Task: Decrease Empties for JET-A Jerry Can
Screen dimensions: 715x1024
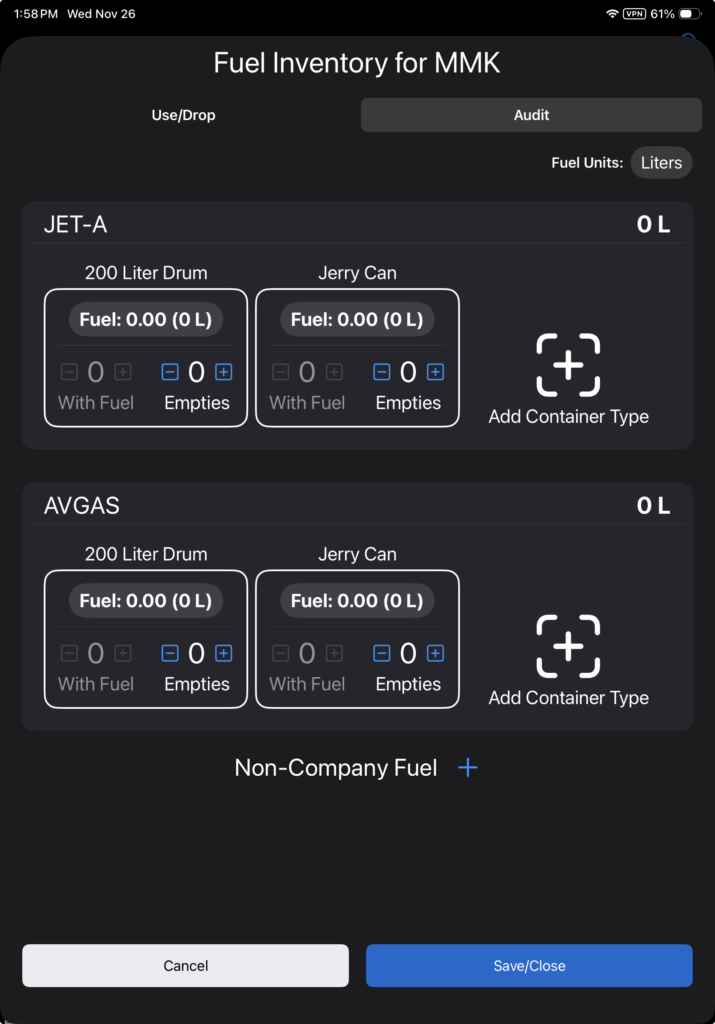Action: (x=381, y=372)
